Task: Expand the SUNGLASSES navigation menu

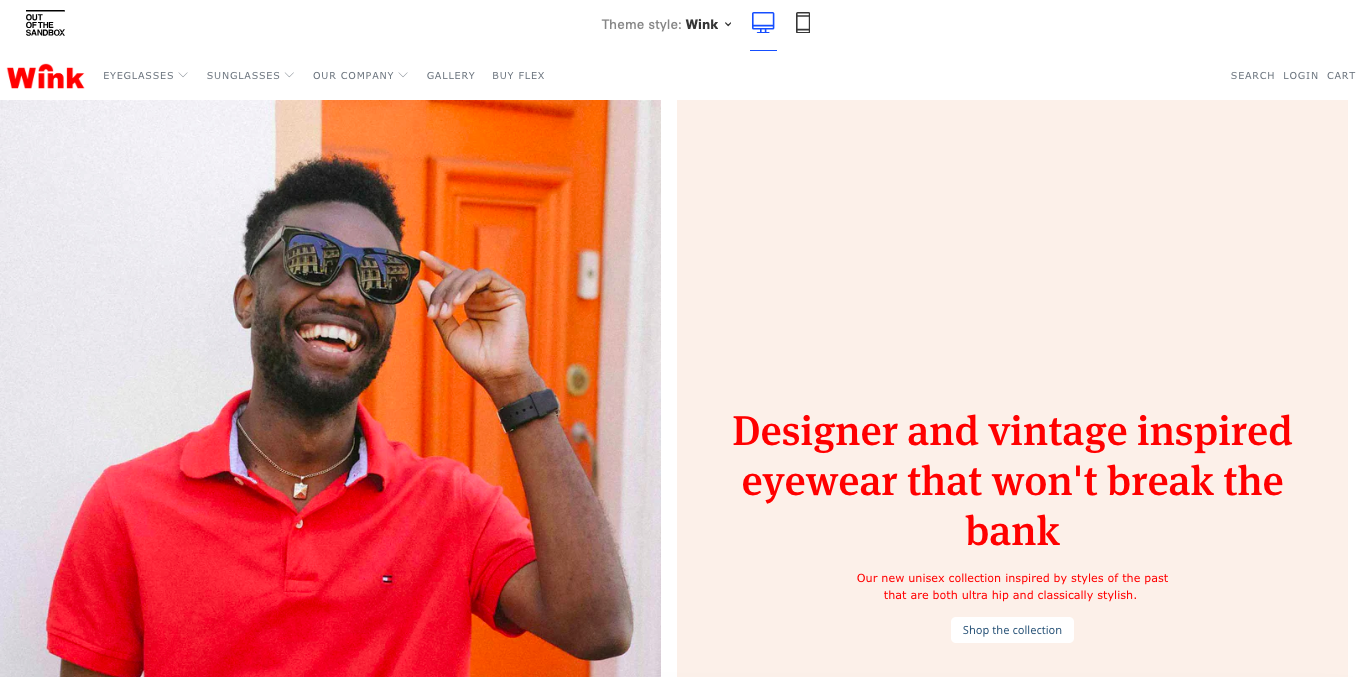Action: pyautogui.click(x=250, y=75)
